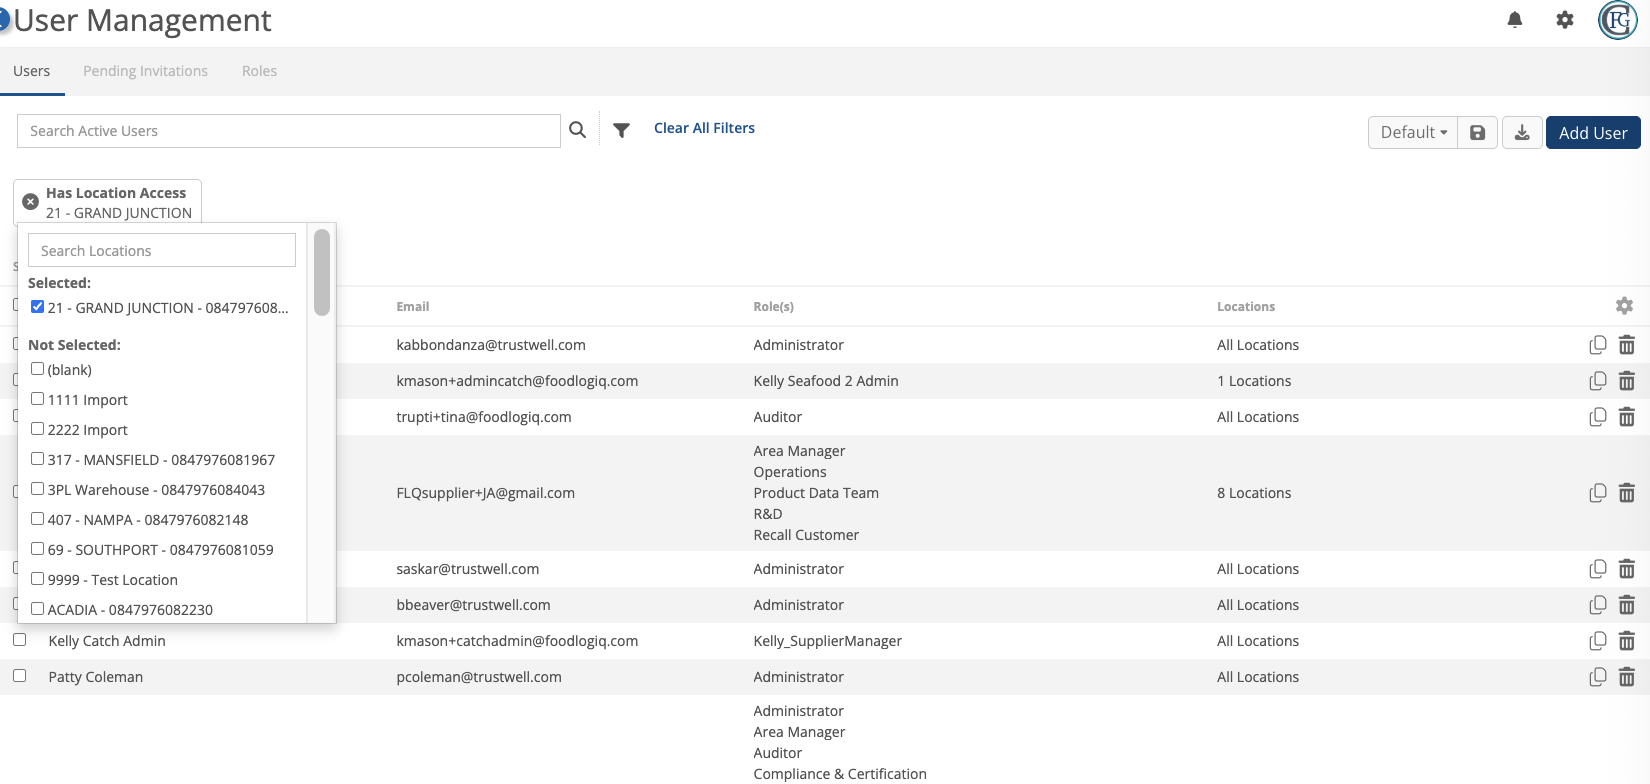Delete the Kelly Catch Admin user
Image resolution: width=1650 pixels, height=784 pixels.
tap(1627, 641)
